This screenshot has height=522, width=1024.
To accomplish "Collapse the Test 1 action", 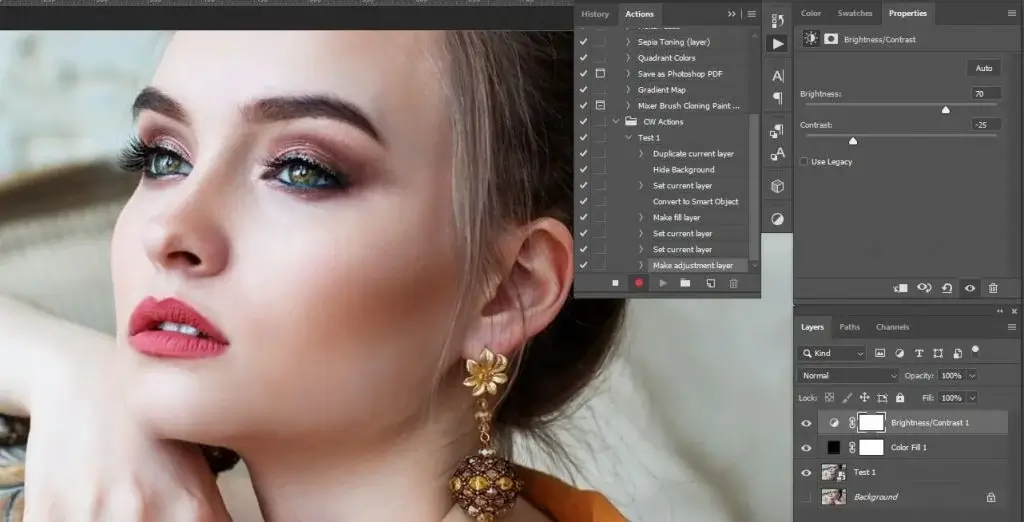I will (628, 138).
